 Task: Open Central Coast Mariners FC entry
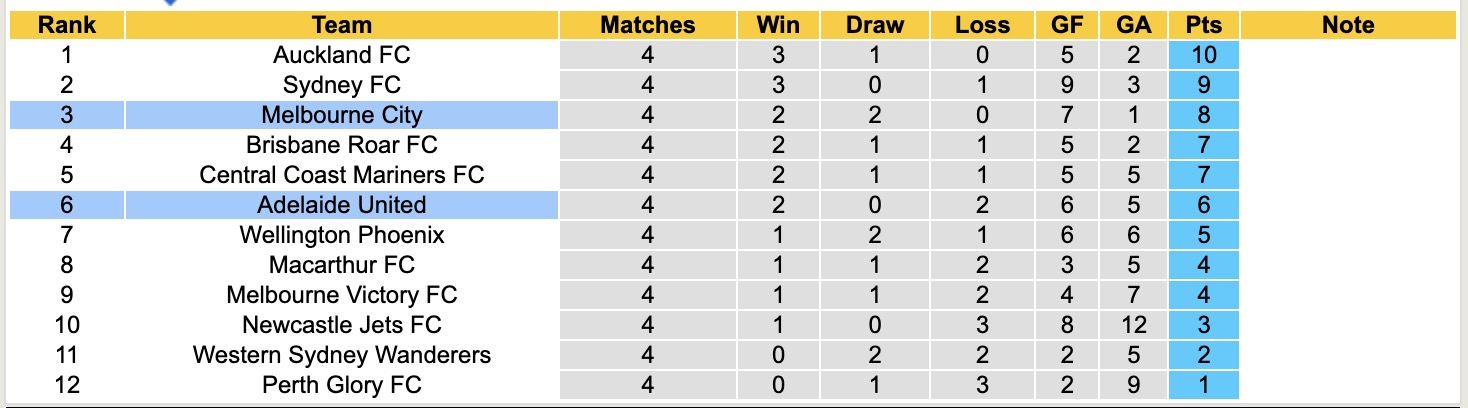pyautogui.click(x=341, y=175)
